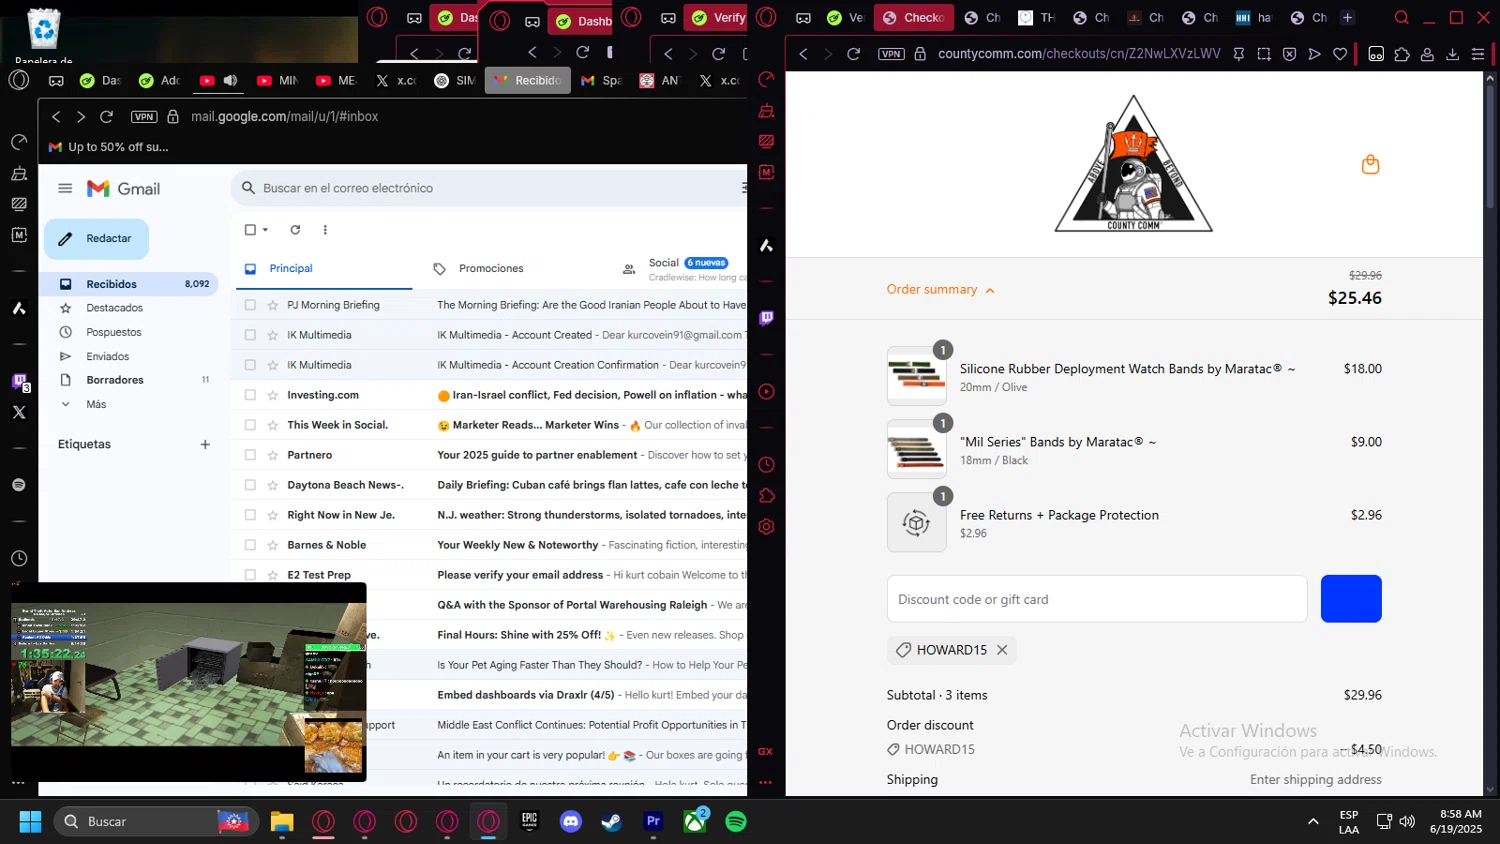
Task: Bookmark the checkout page with the heart icon
Action: coord(1340,54)
